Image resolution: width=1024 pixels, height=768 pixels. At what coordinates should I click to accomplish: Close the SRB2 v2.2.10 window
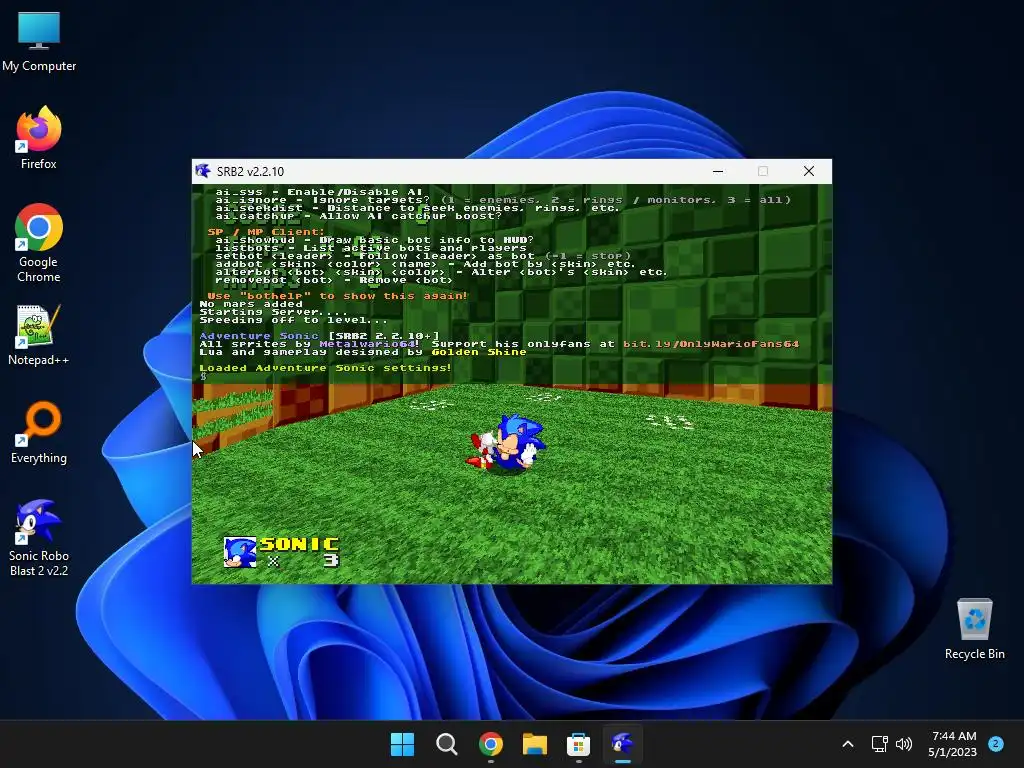pos(808,171)
